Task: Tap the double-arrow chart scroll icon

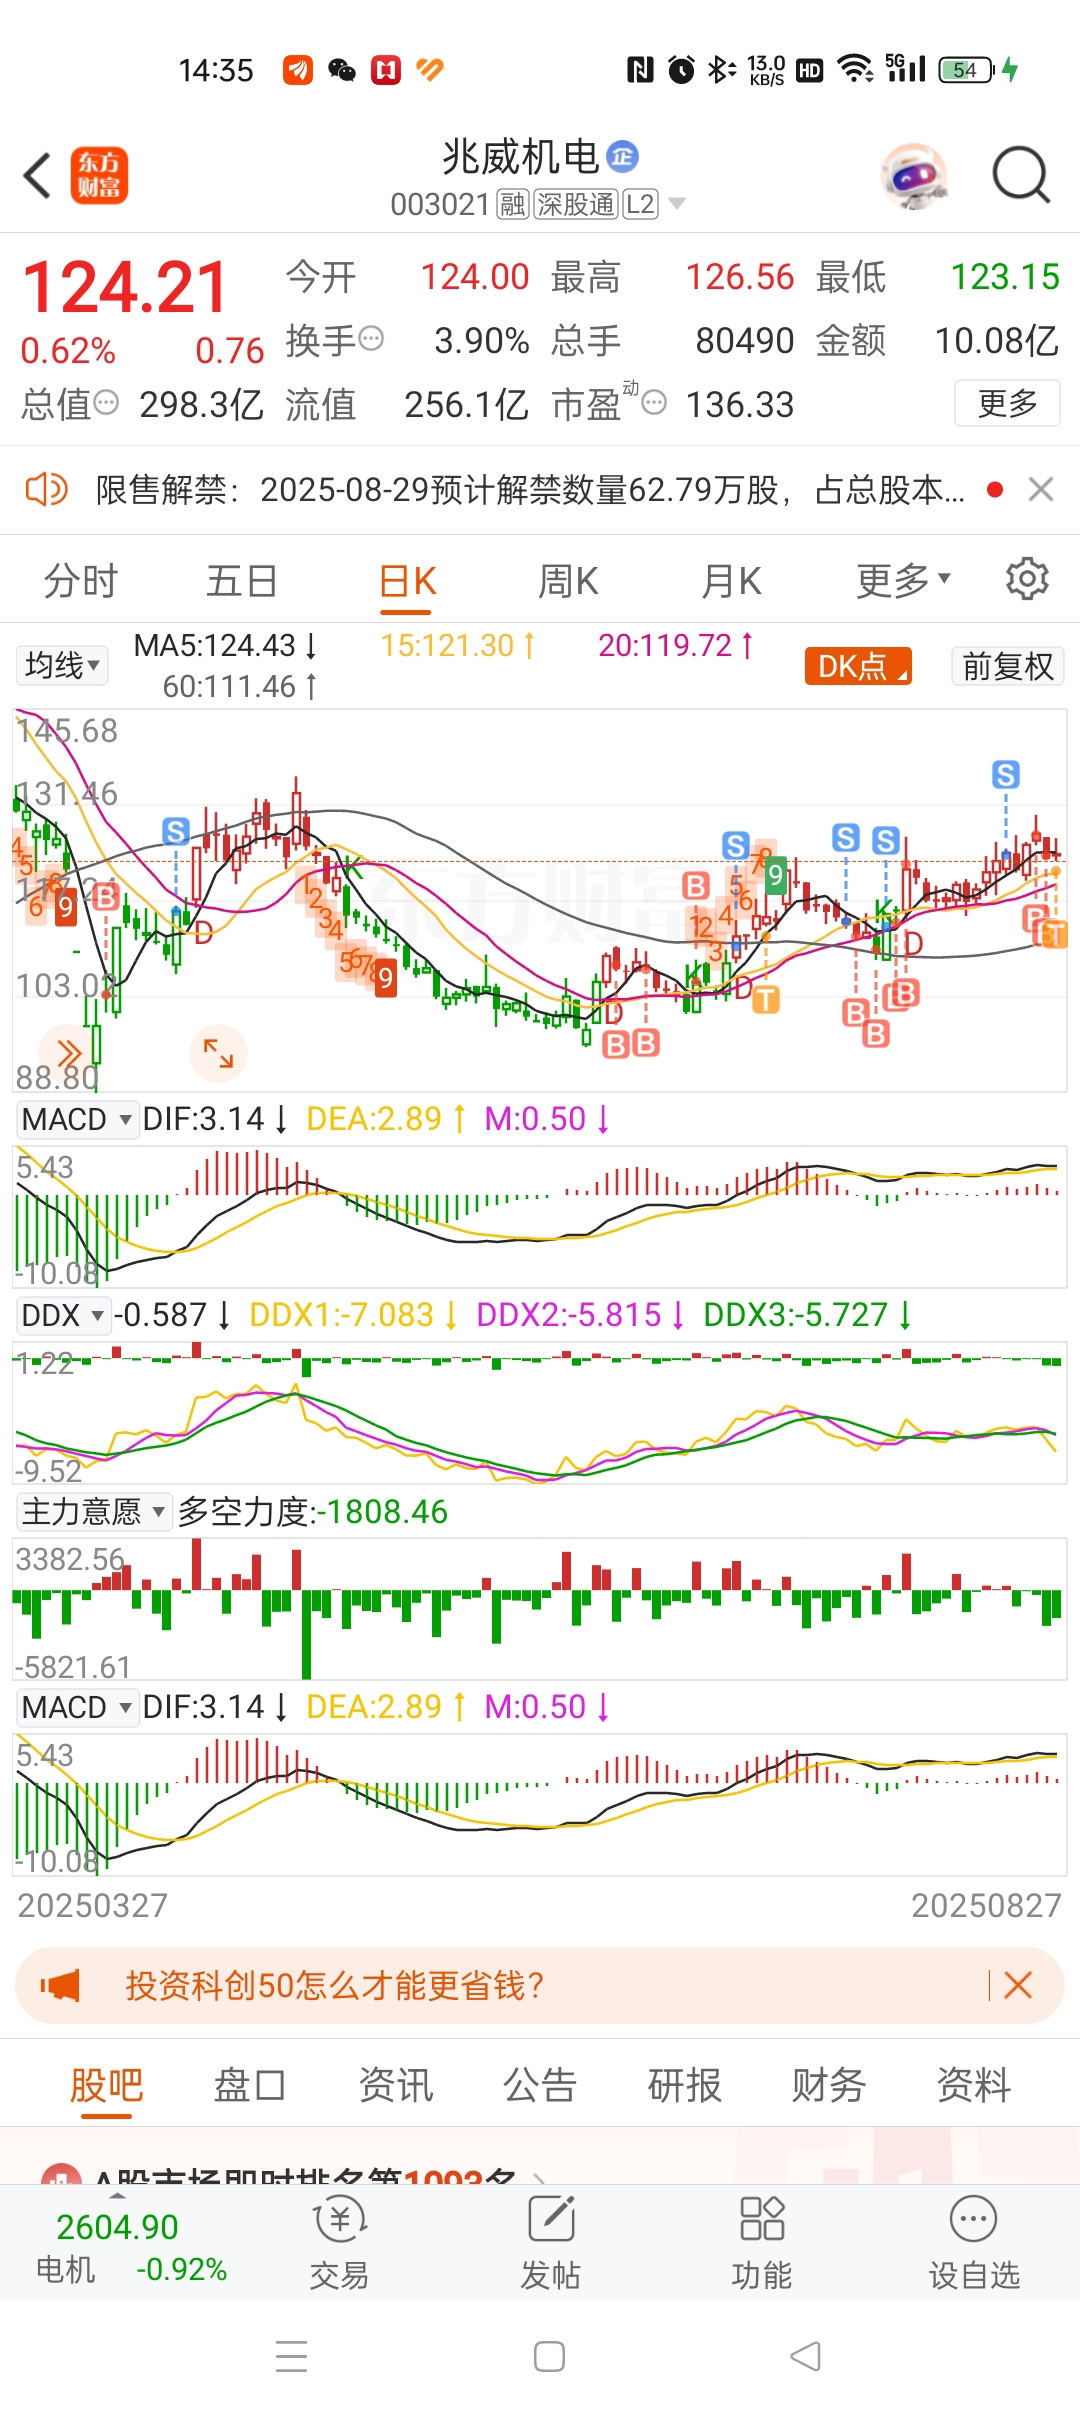Action: tap(68, 1053)
